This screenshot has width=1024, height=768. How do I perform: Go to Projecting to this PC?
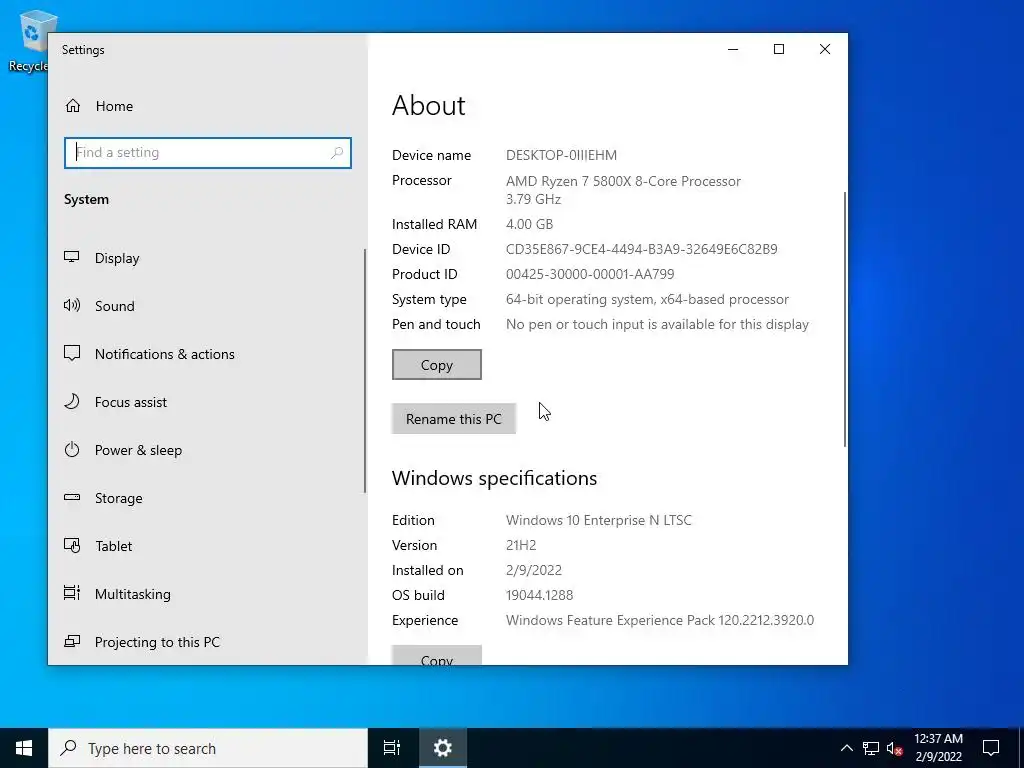click(206, 642)
